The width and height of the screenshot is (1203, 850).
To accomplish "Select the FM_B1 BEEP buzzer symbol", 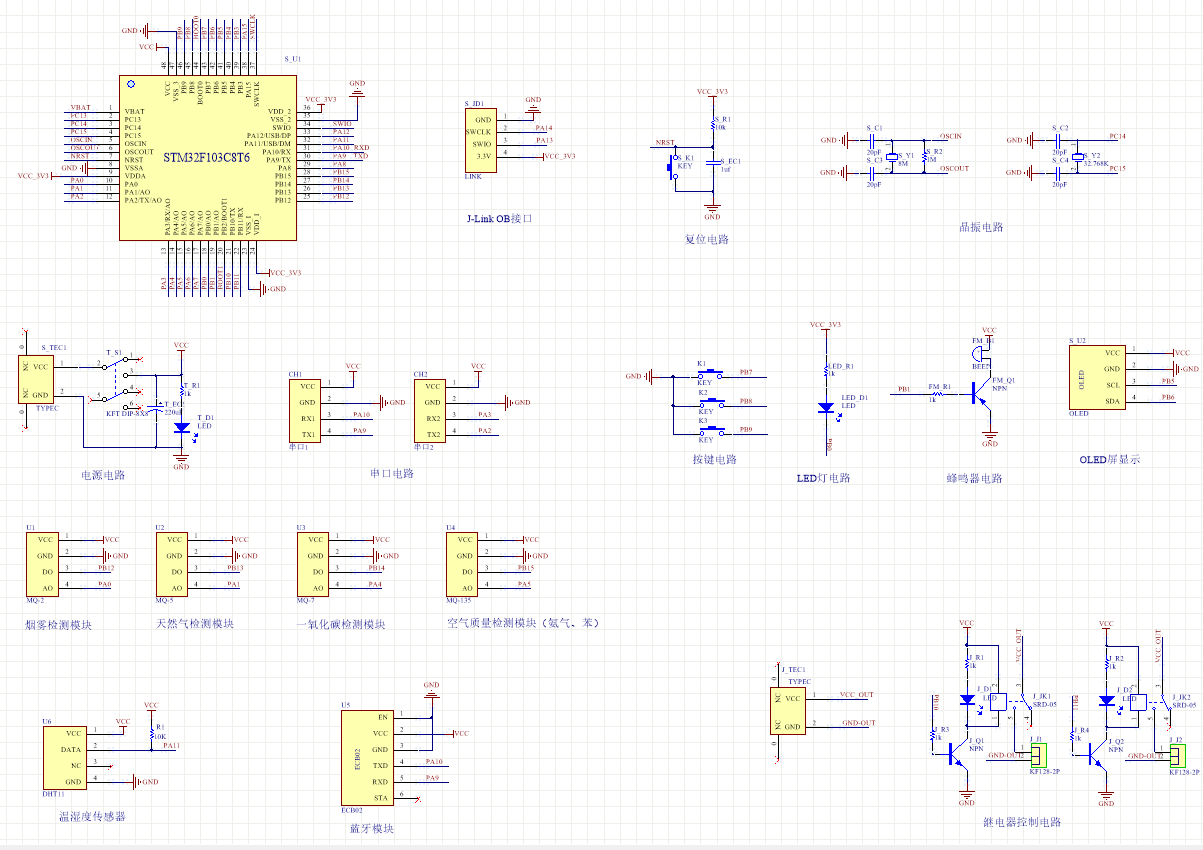I will click(x=978, y=352).
